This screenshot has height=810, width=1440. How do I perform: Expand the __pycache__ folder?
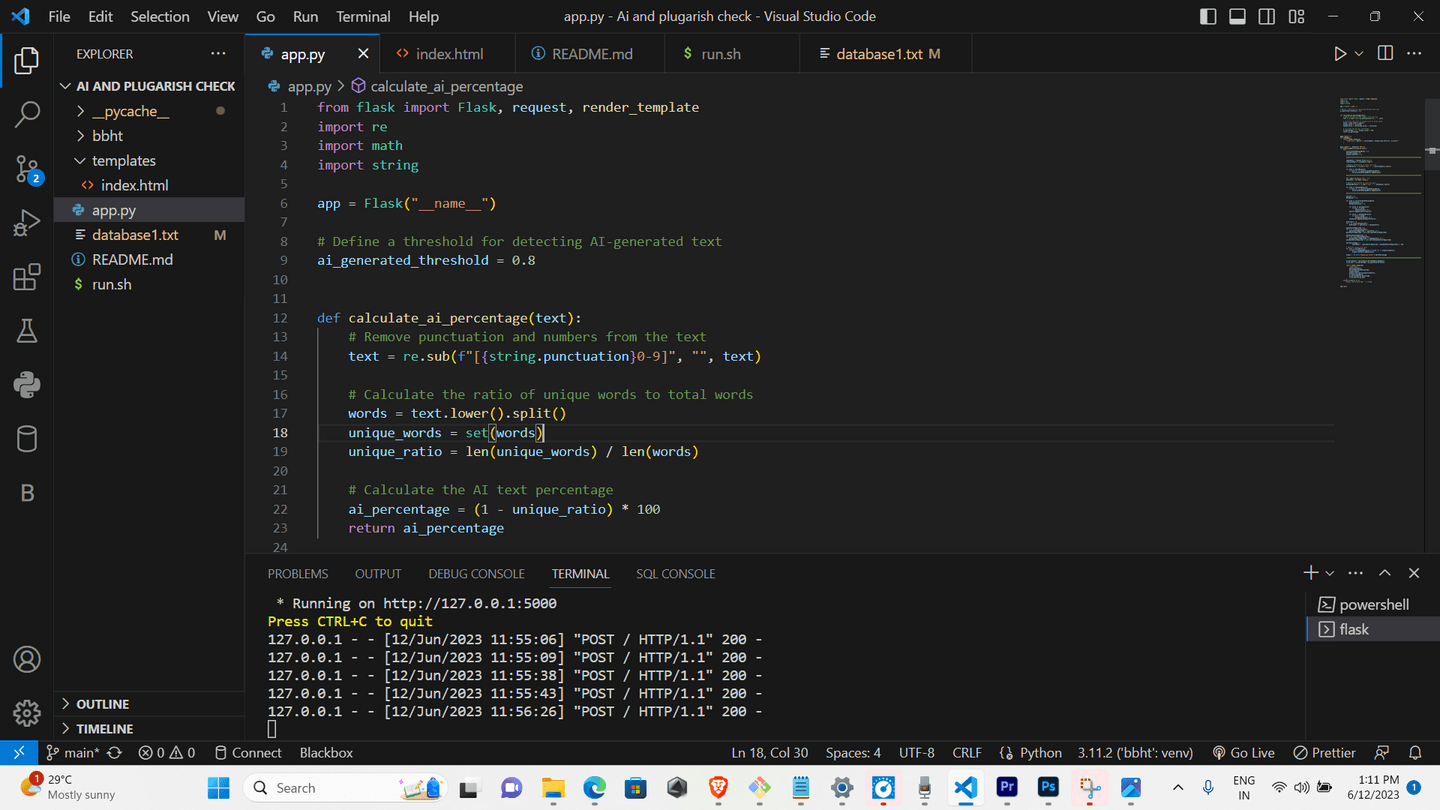149,111
